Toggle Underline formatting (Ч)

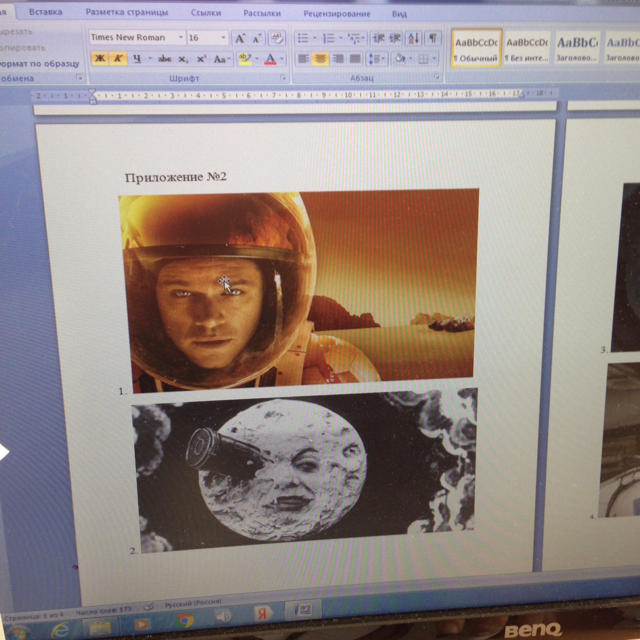pyautogui.click(x=138, y=59)
